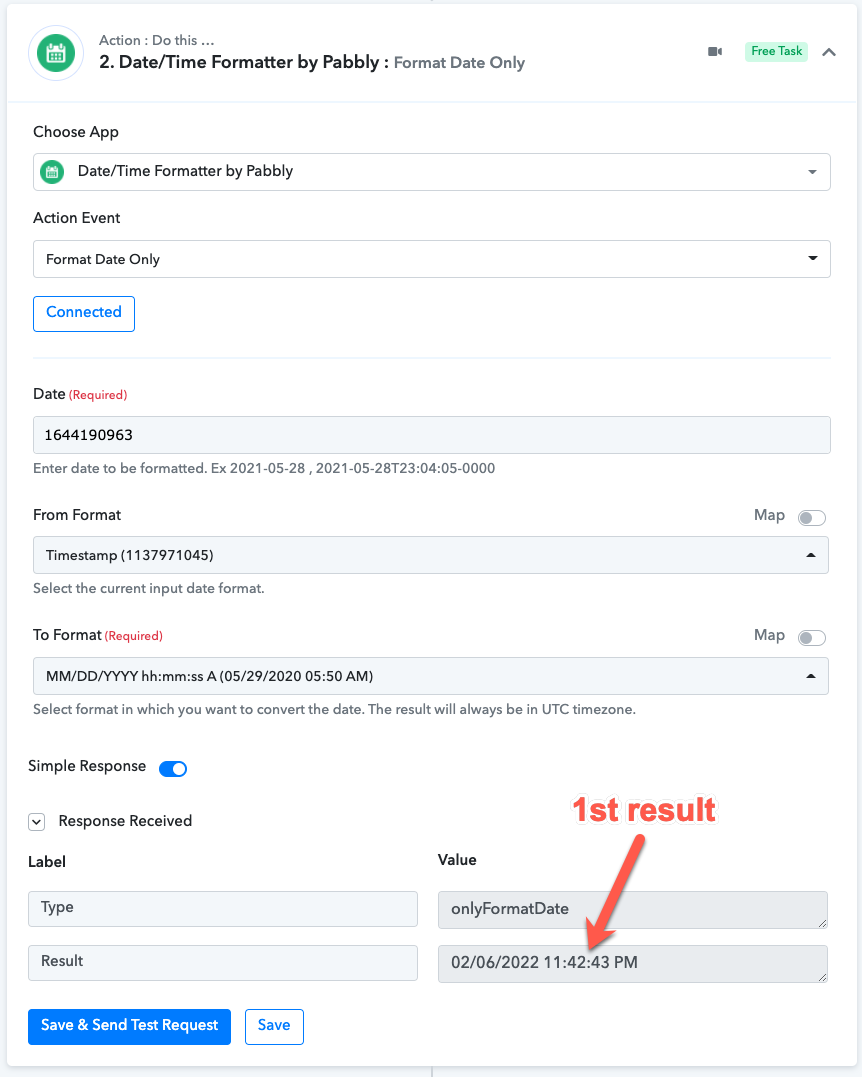The height and width of the screenshot is (1077, 862).
Task: Open the Choose App dropdown
Action: click(x=431, y=172)
